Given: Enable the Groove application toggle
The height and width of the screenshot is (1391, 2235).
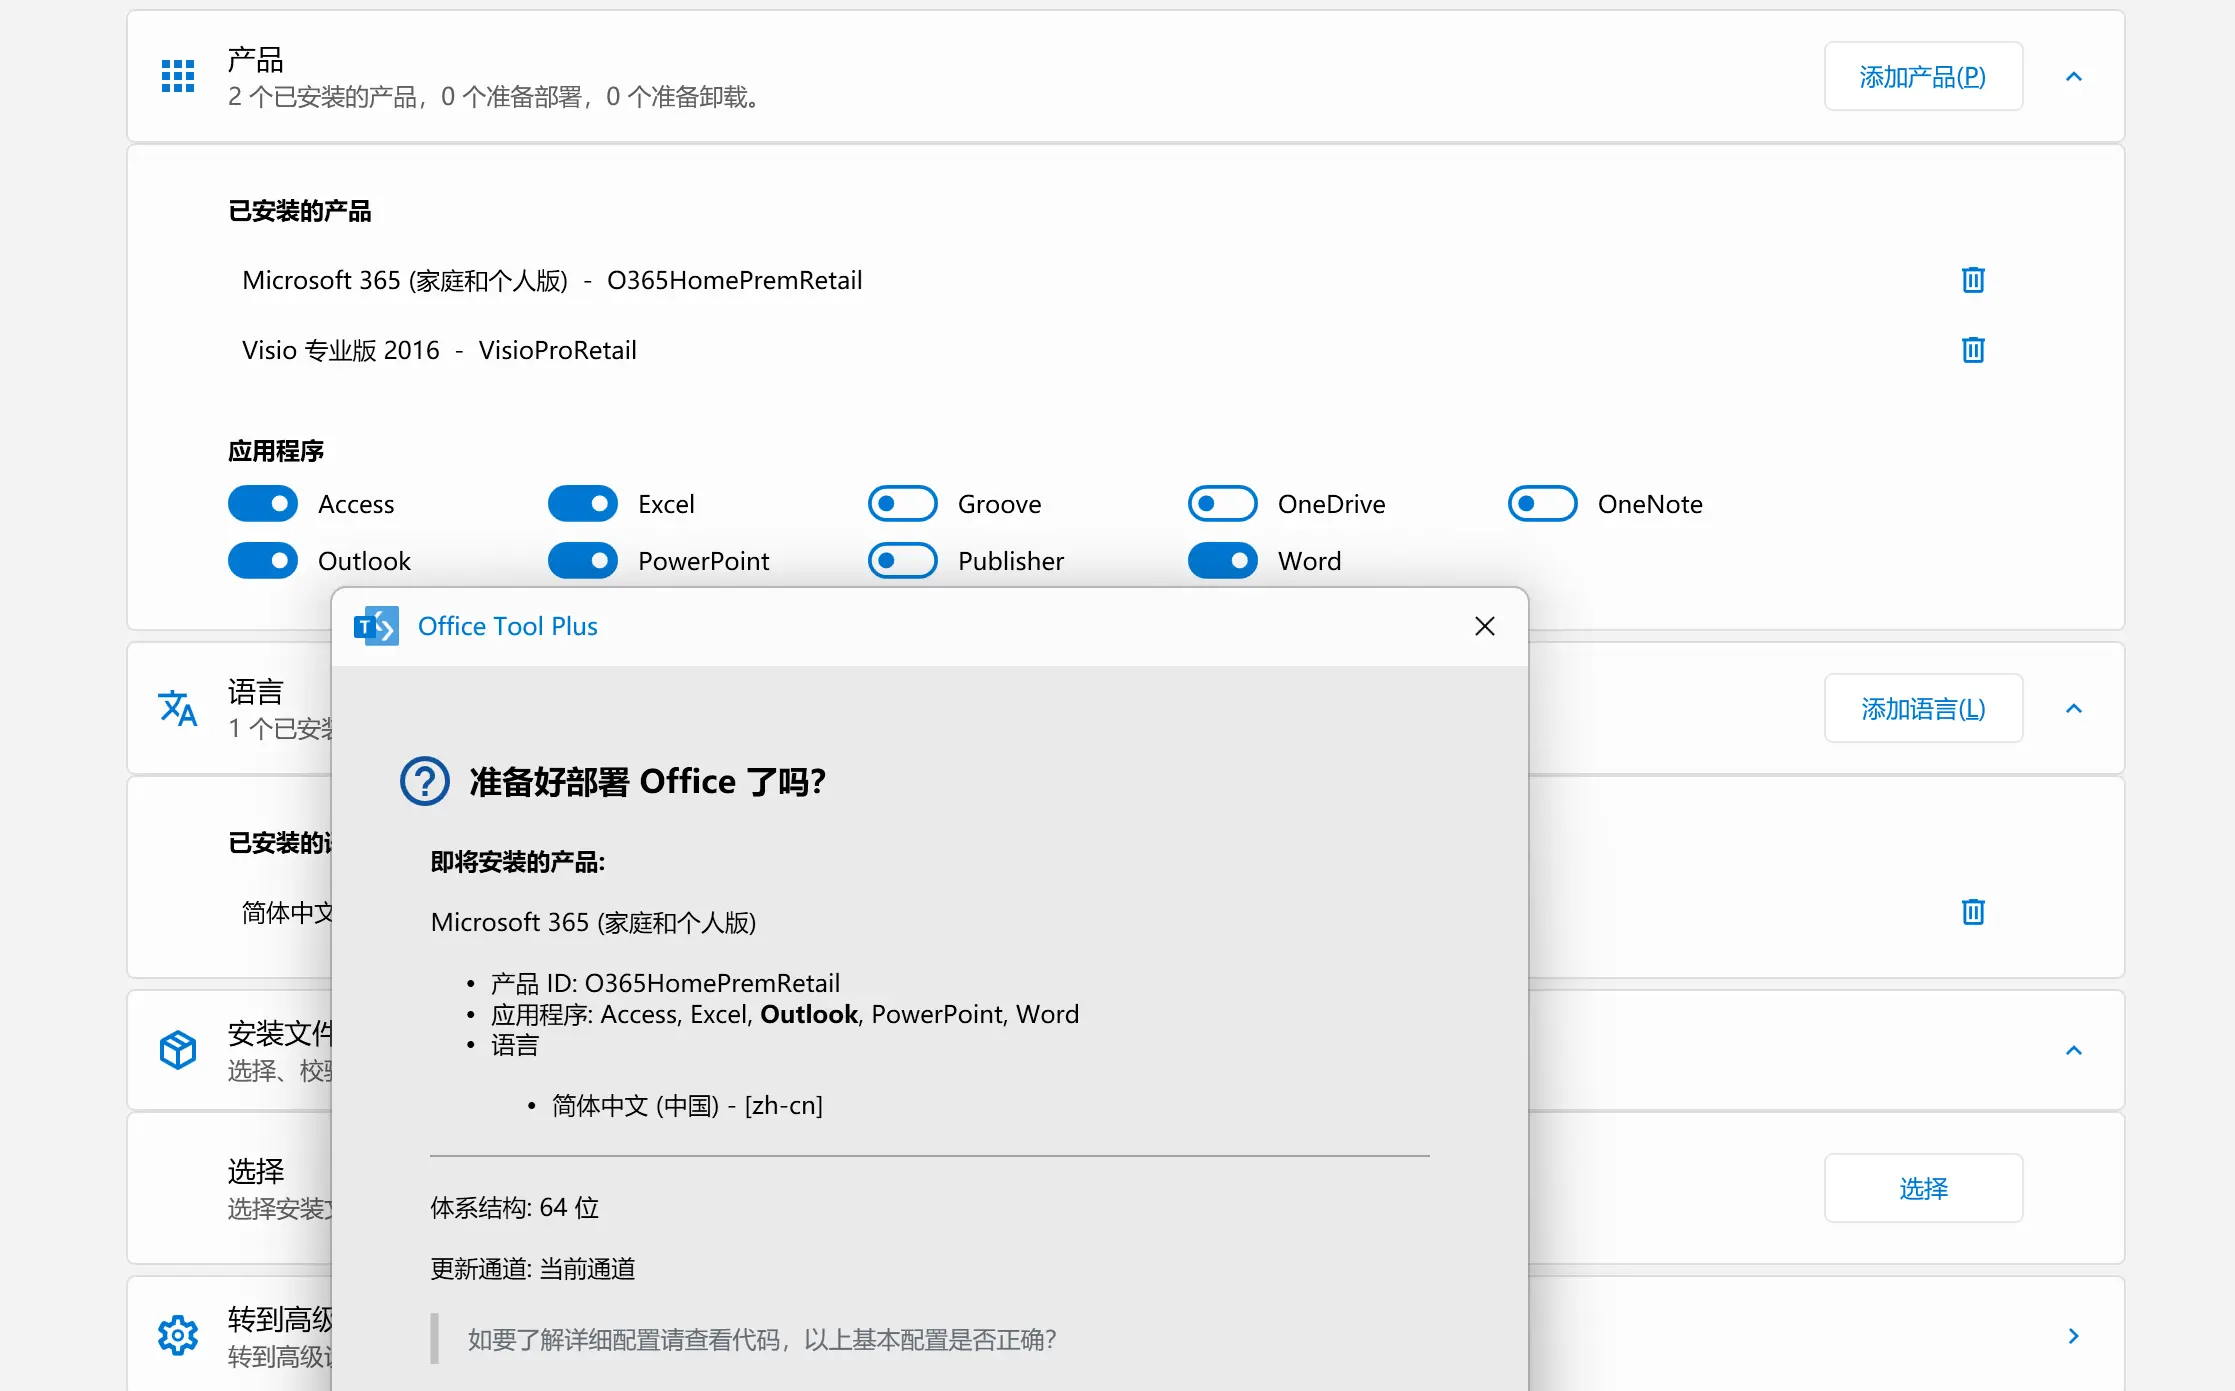Looking at the screenshot, I should (x=902, y=503).
